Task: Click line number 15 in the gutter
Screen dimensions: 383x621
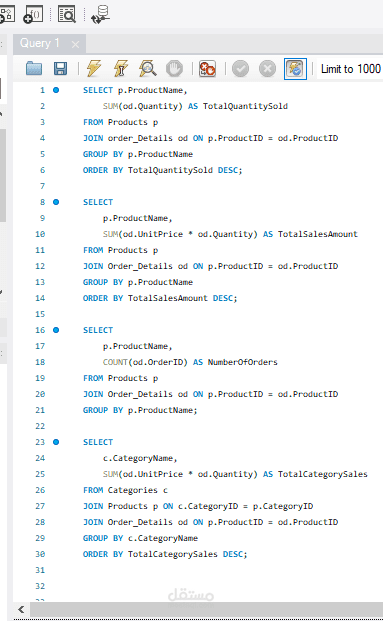Action: pos(40,314)
